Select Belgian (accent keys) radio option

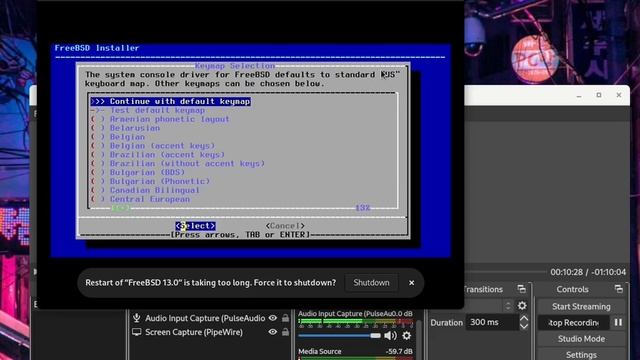(x=153, y=146)
